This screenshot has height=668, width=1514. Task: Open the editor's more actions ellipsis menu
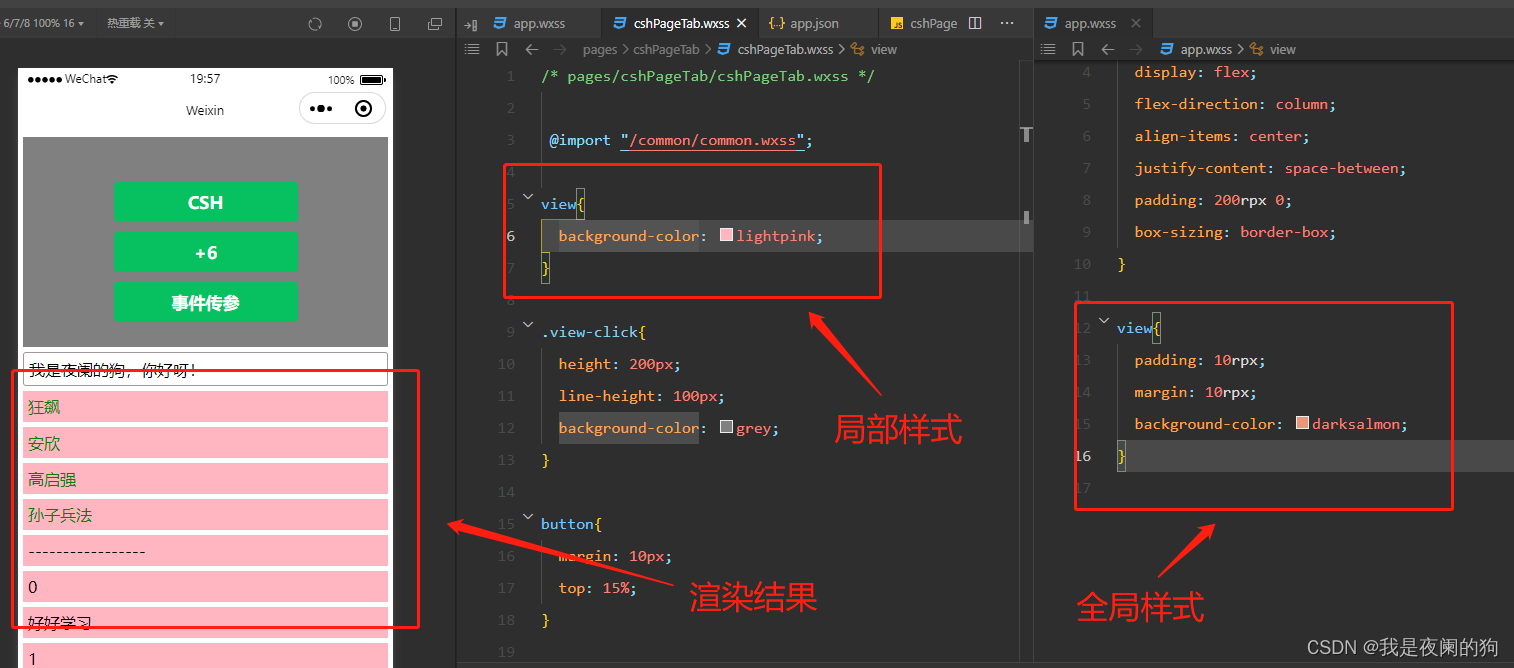[1007, 23]
